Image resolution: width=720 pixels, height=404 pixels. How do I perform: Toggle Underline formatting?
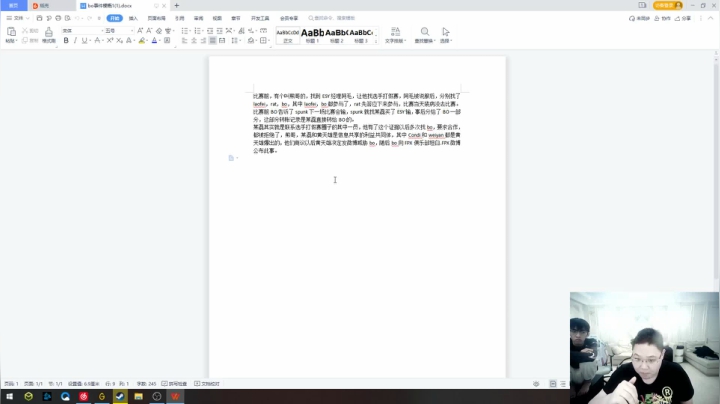[x=84, y=40]
